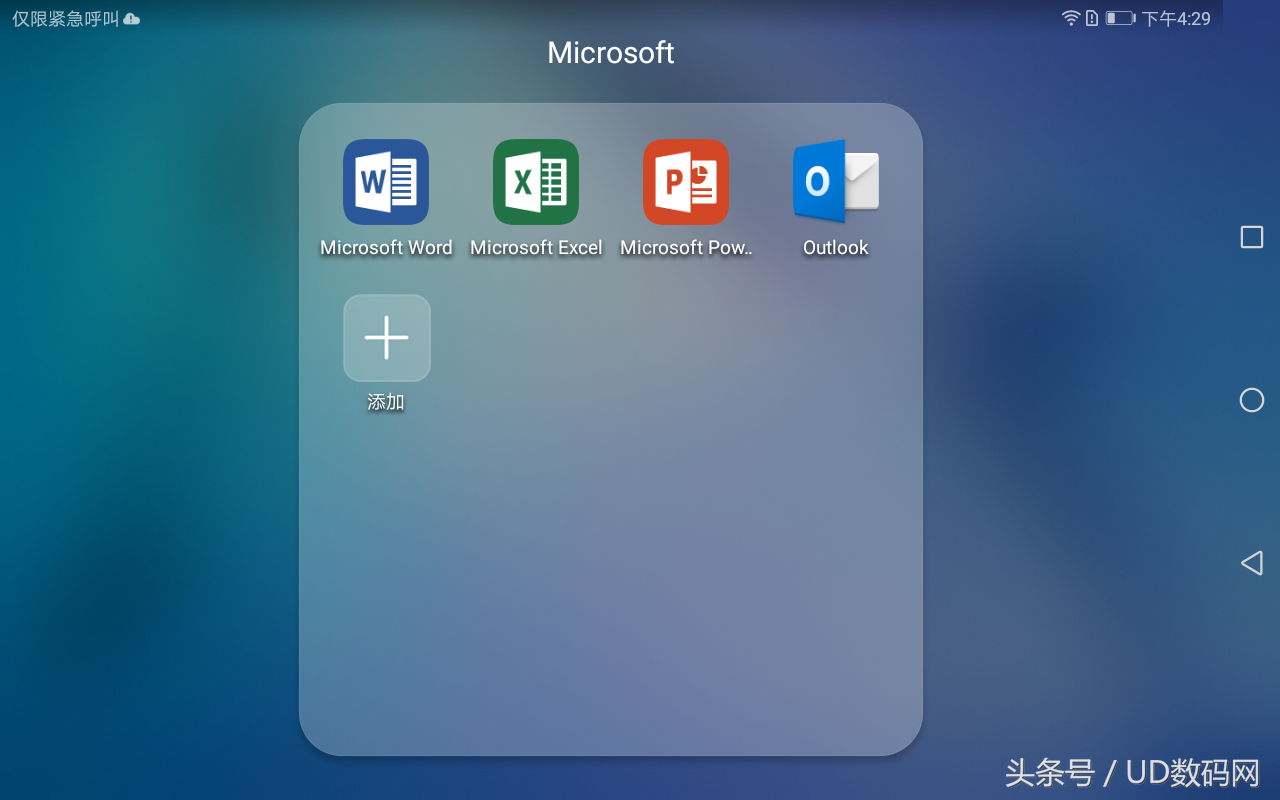The image size is (1280, 800).
Task: Tap the clock showing 下午4:29
Action: click(x=1177, y=19)
